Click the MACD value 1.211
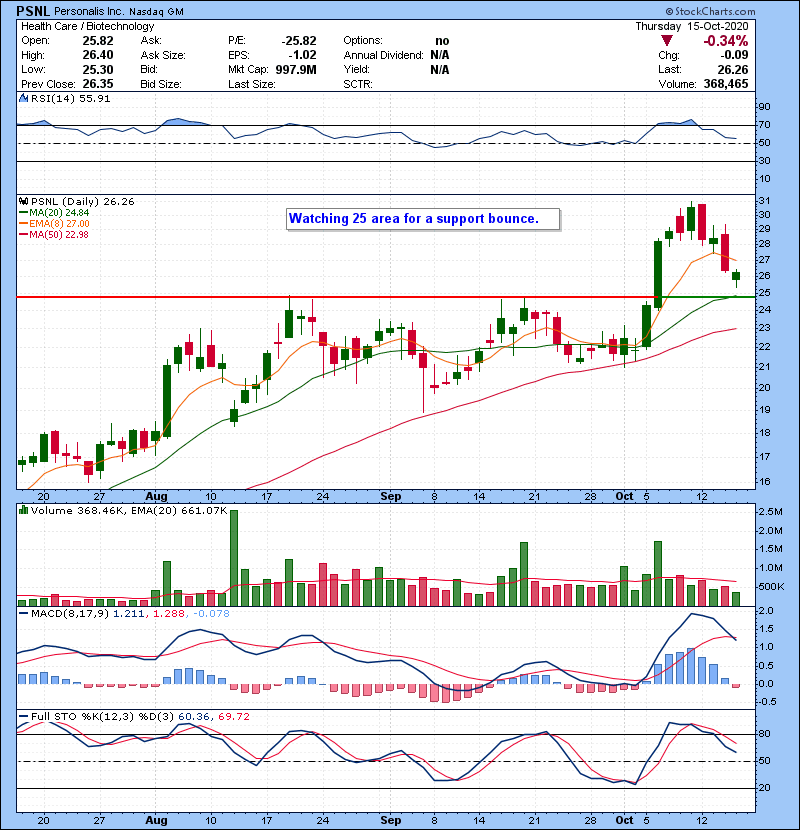The height and width of the screenshot is (830, 800). [x=128, y=614]
